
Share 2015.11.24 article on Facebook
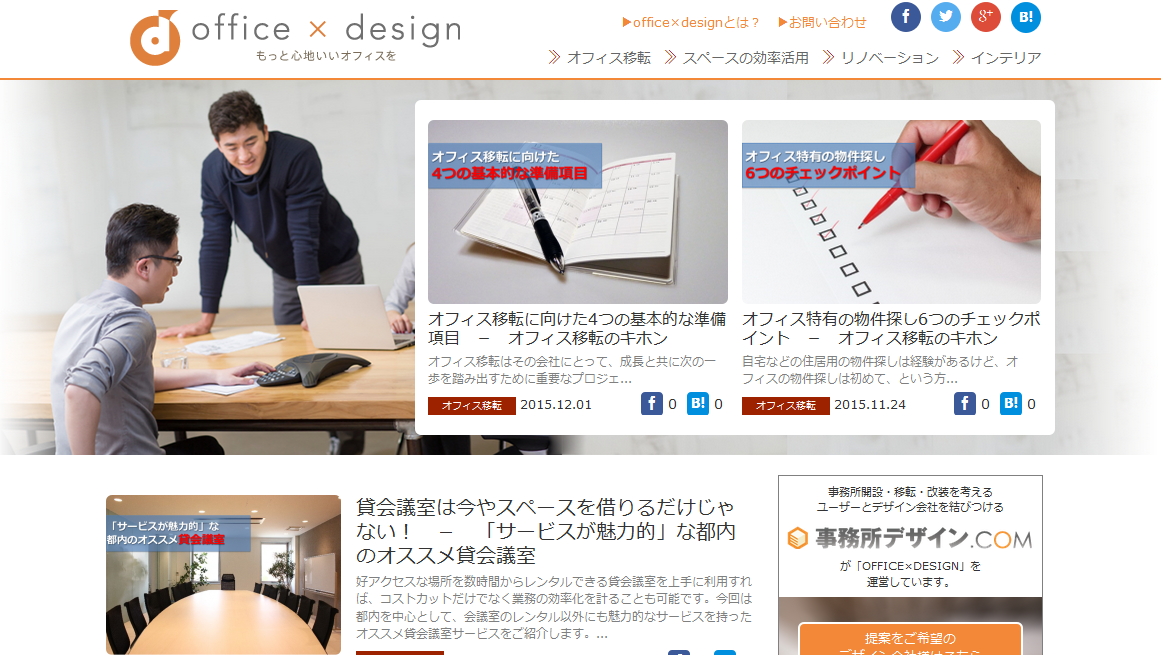(x=964, y=403)
